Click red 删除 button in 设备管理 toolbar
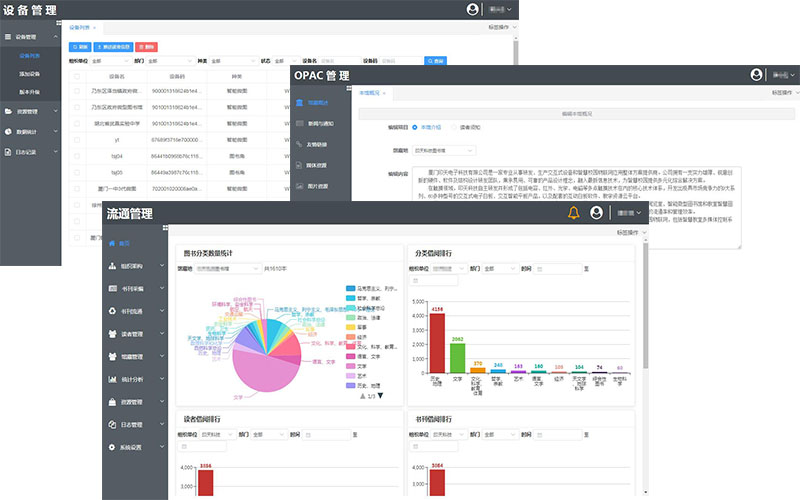This screenshot has width=800, height=500. (x=146, y=47)
